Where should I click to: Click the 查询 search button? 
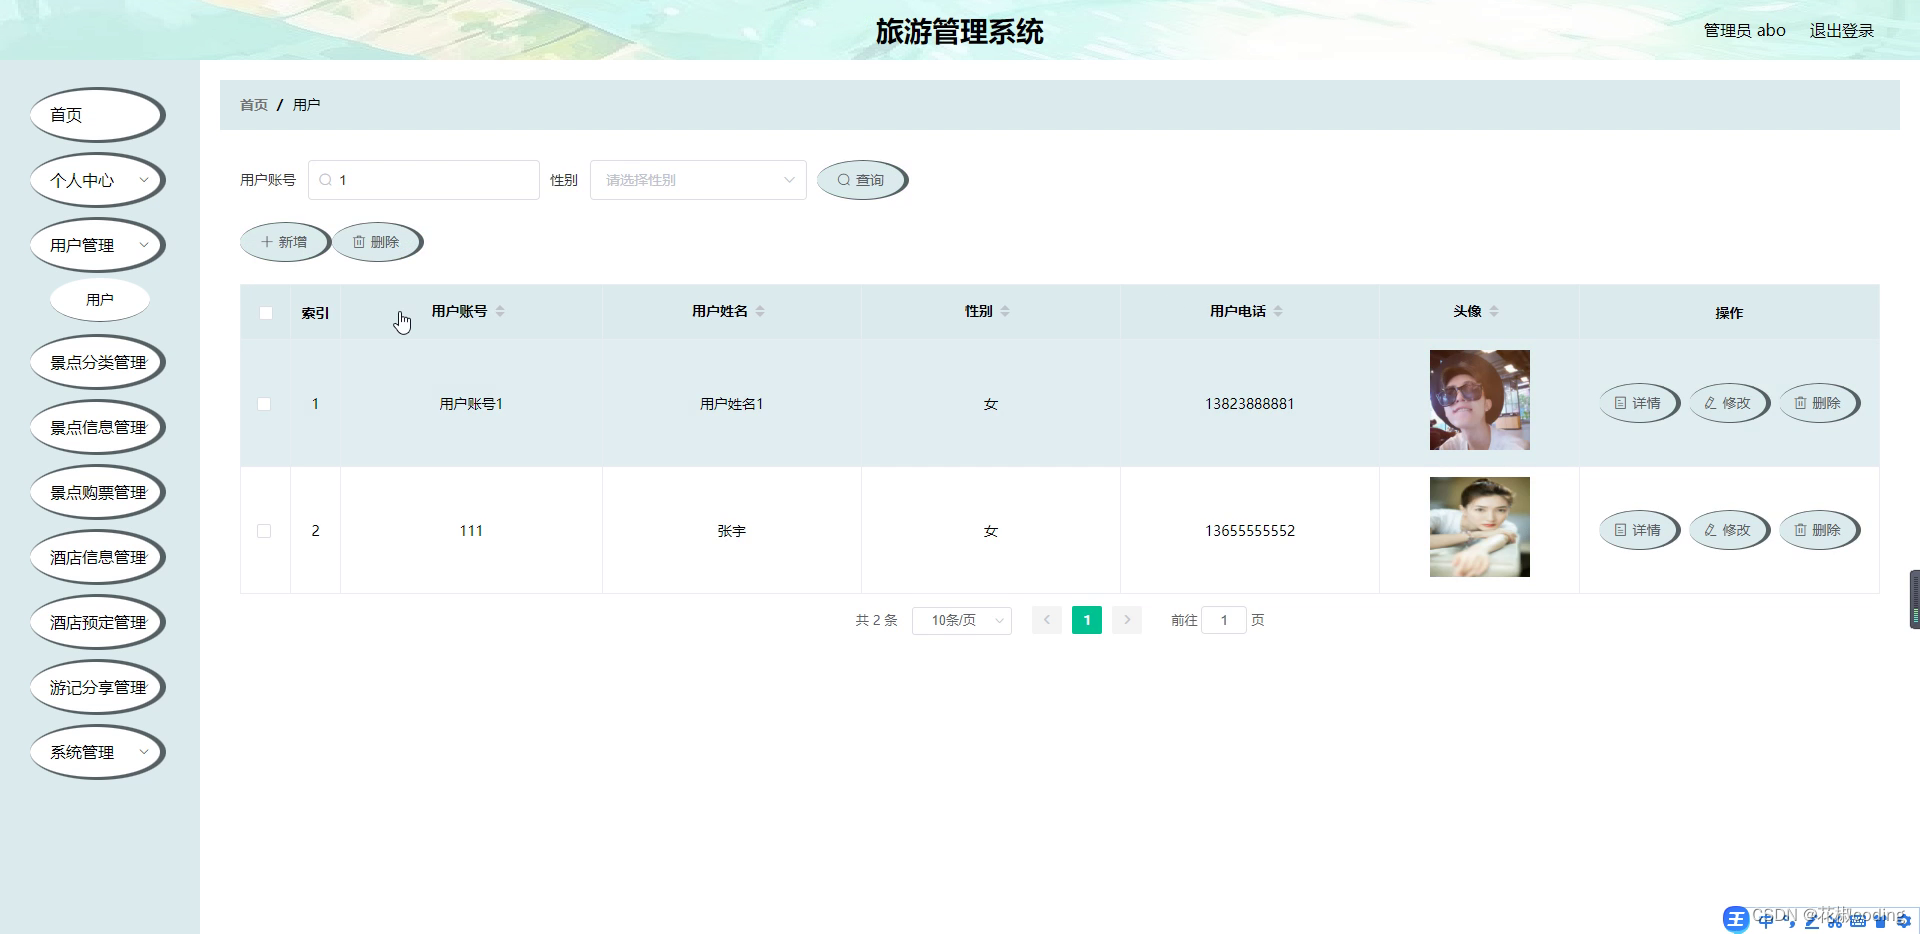[x=861, y=180]
